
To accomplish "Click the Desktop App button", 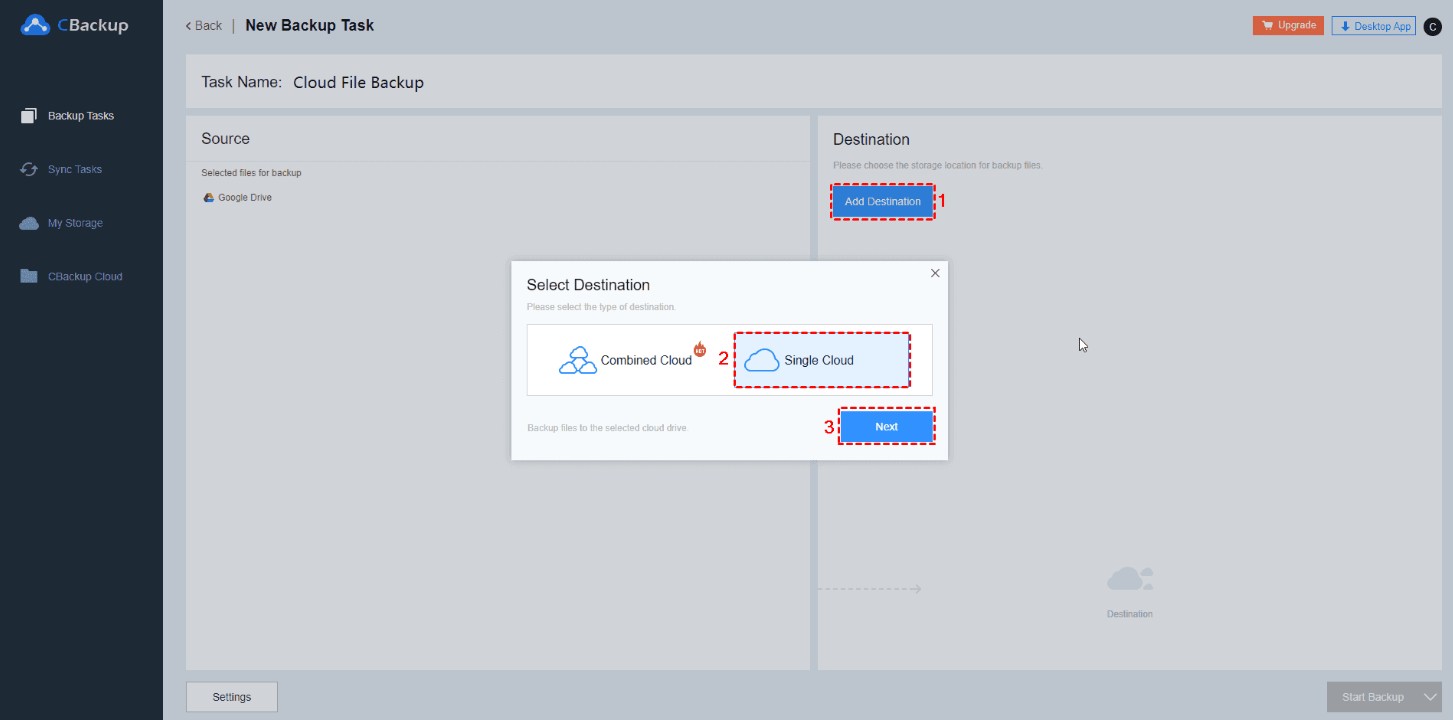I will click(1375, 26).
